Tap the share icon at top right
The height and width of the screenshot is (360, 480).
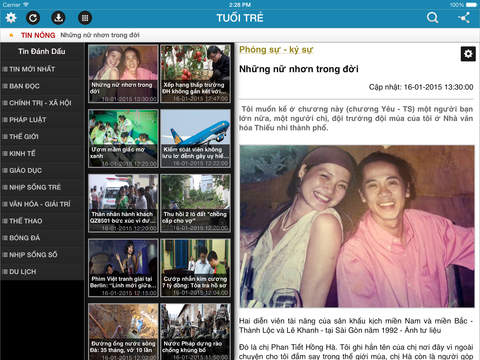pos(464,18)
